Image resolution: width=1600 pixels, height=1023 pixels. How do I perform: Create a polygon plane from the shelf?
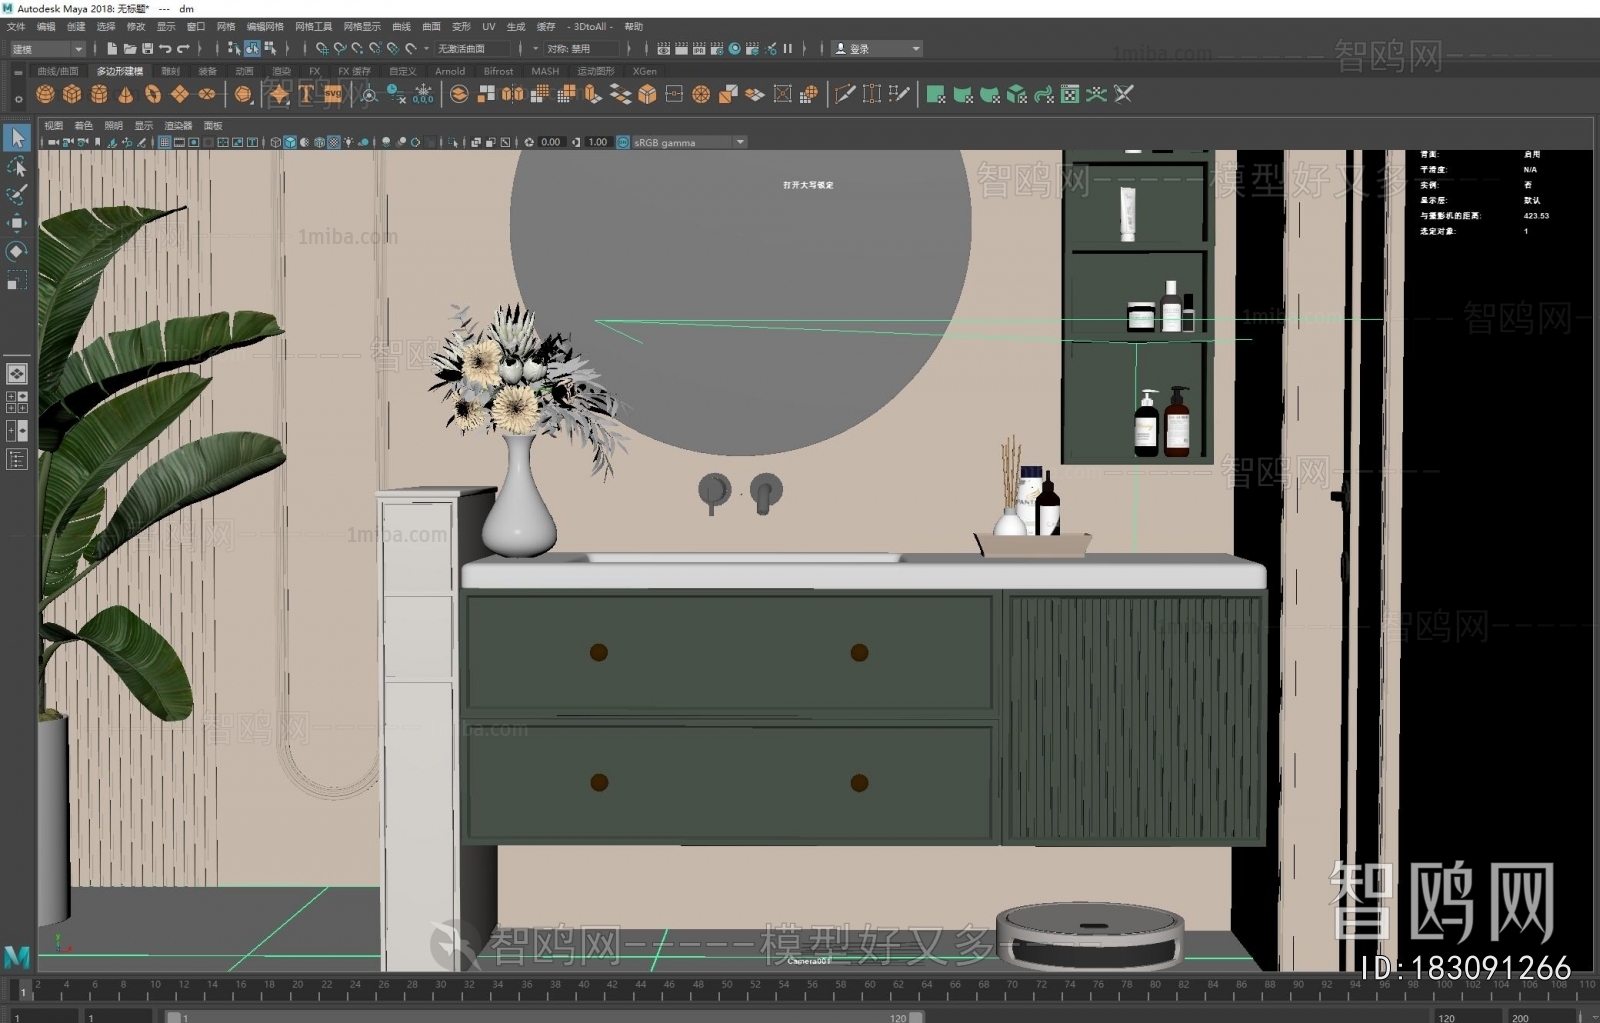click(x=180, y=94)
